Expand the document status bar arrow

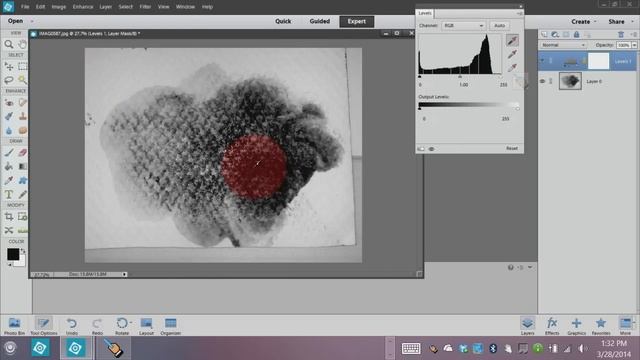click(x=124, y=274)
